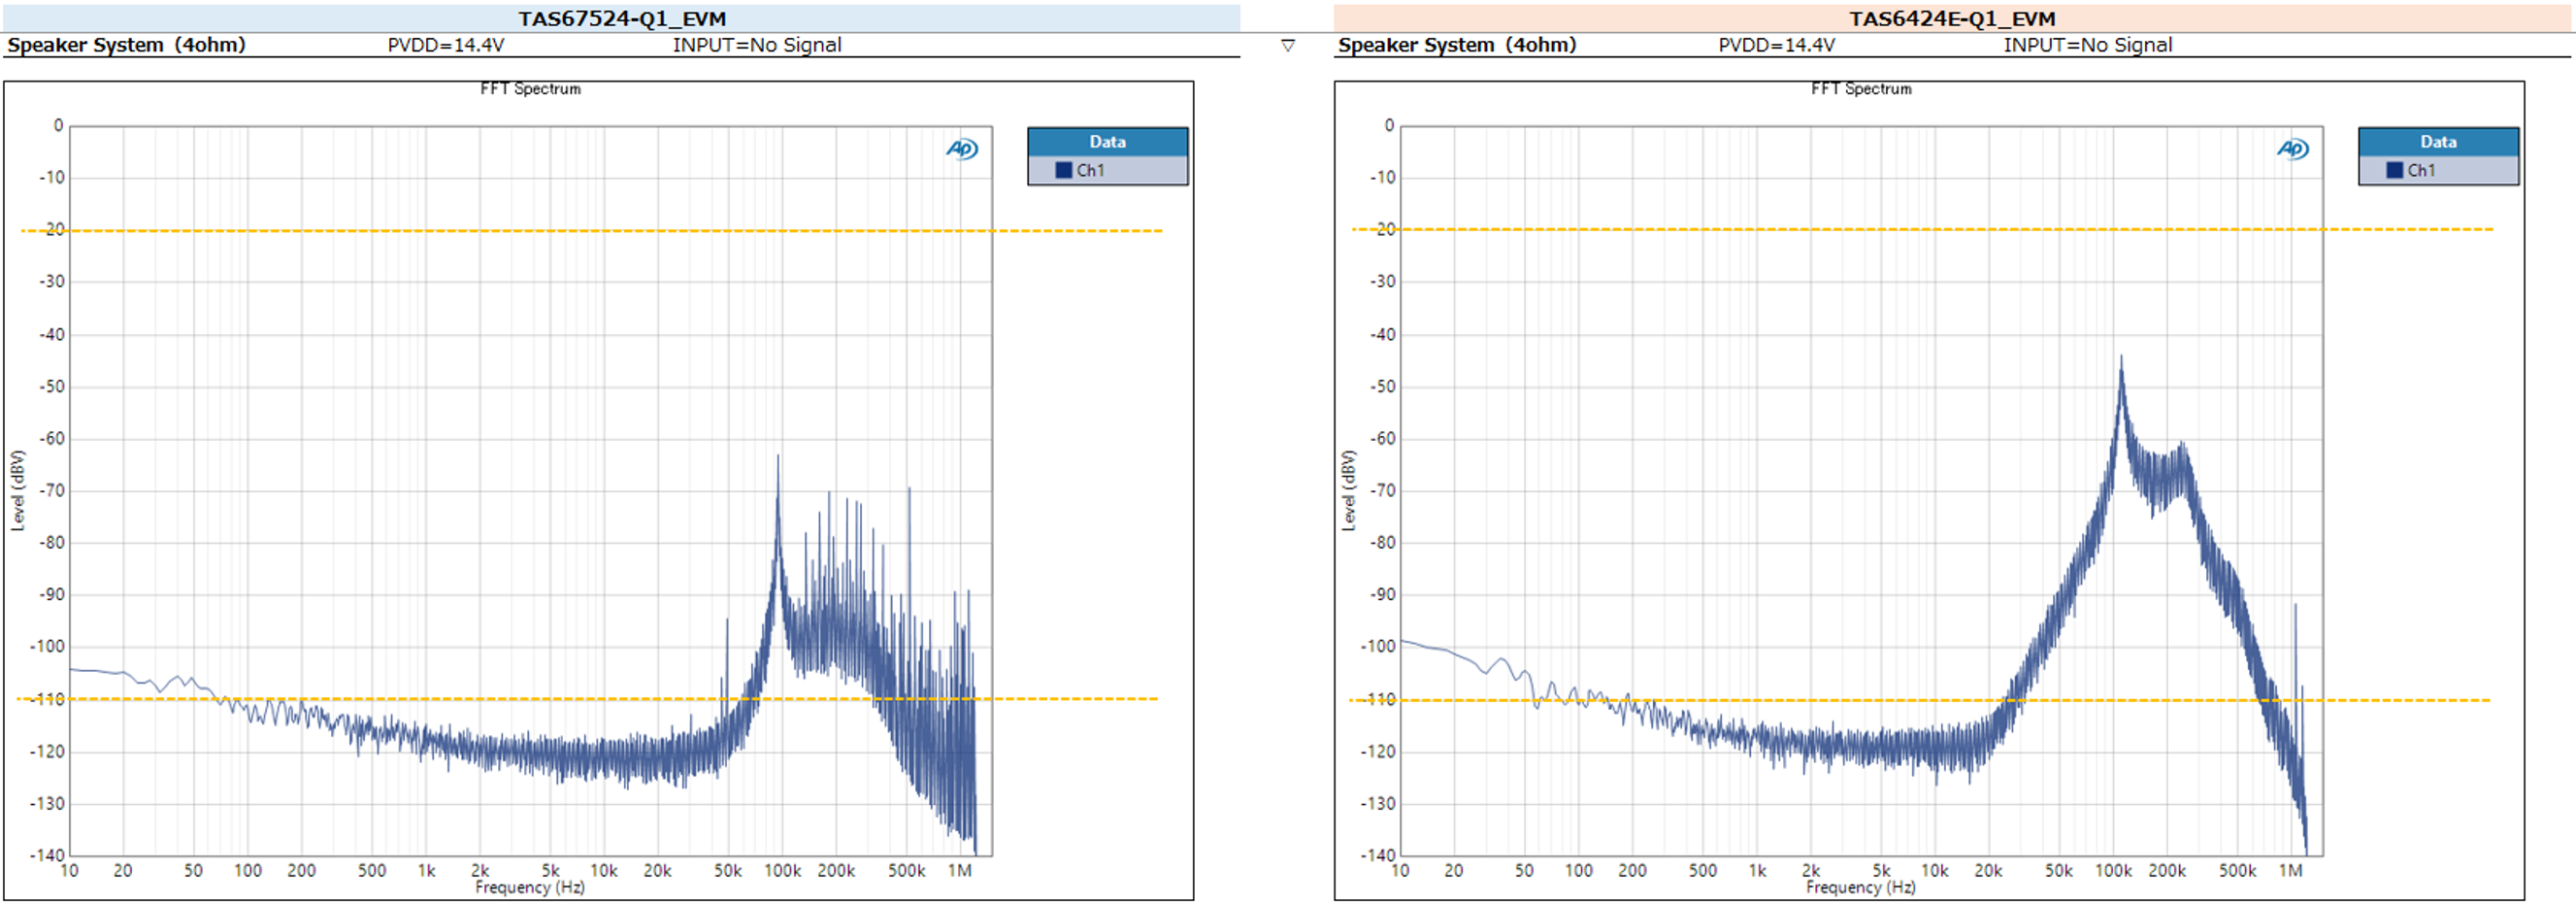Click the "PVDD=14.4V" label under TAS67524
Viewport: 2576px width, 904px height.
446,45
